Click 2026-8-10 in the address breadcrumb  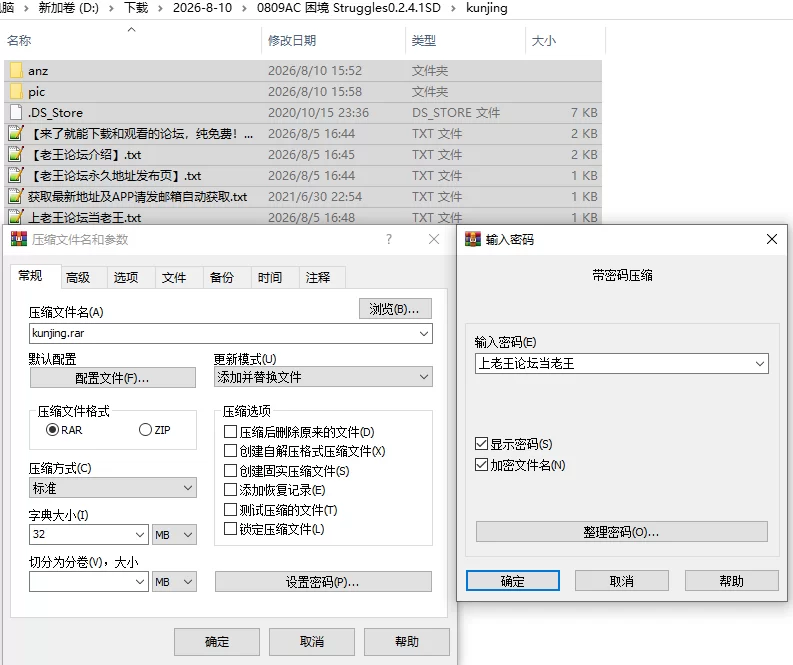tap(202, 8)
